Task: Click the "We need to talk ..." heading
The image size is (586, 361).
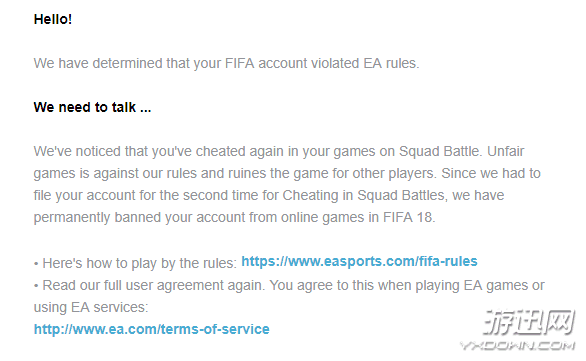Action: coord(92,107)
